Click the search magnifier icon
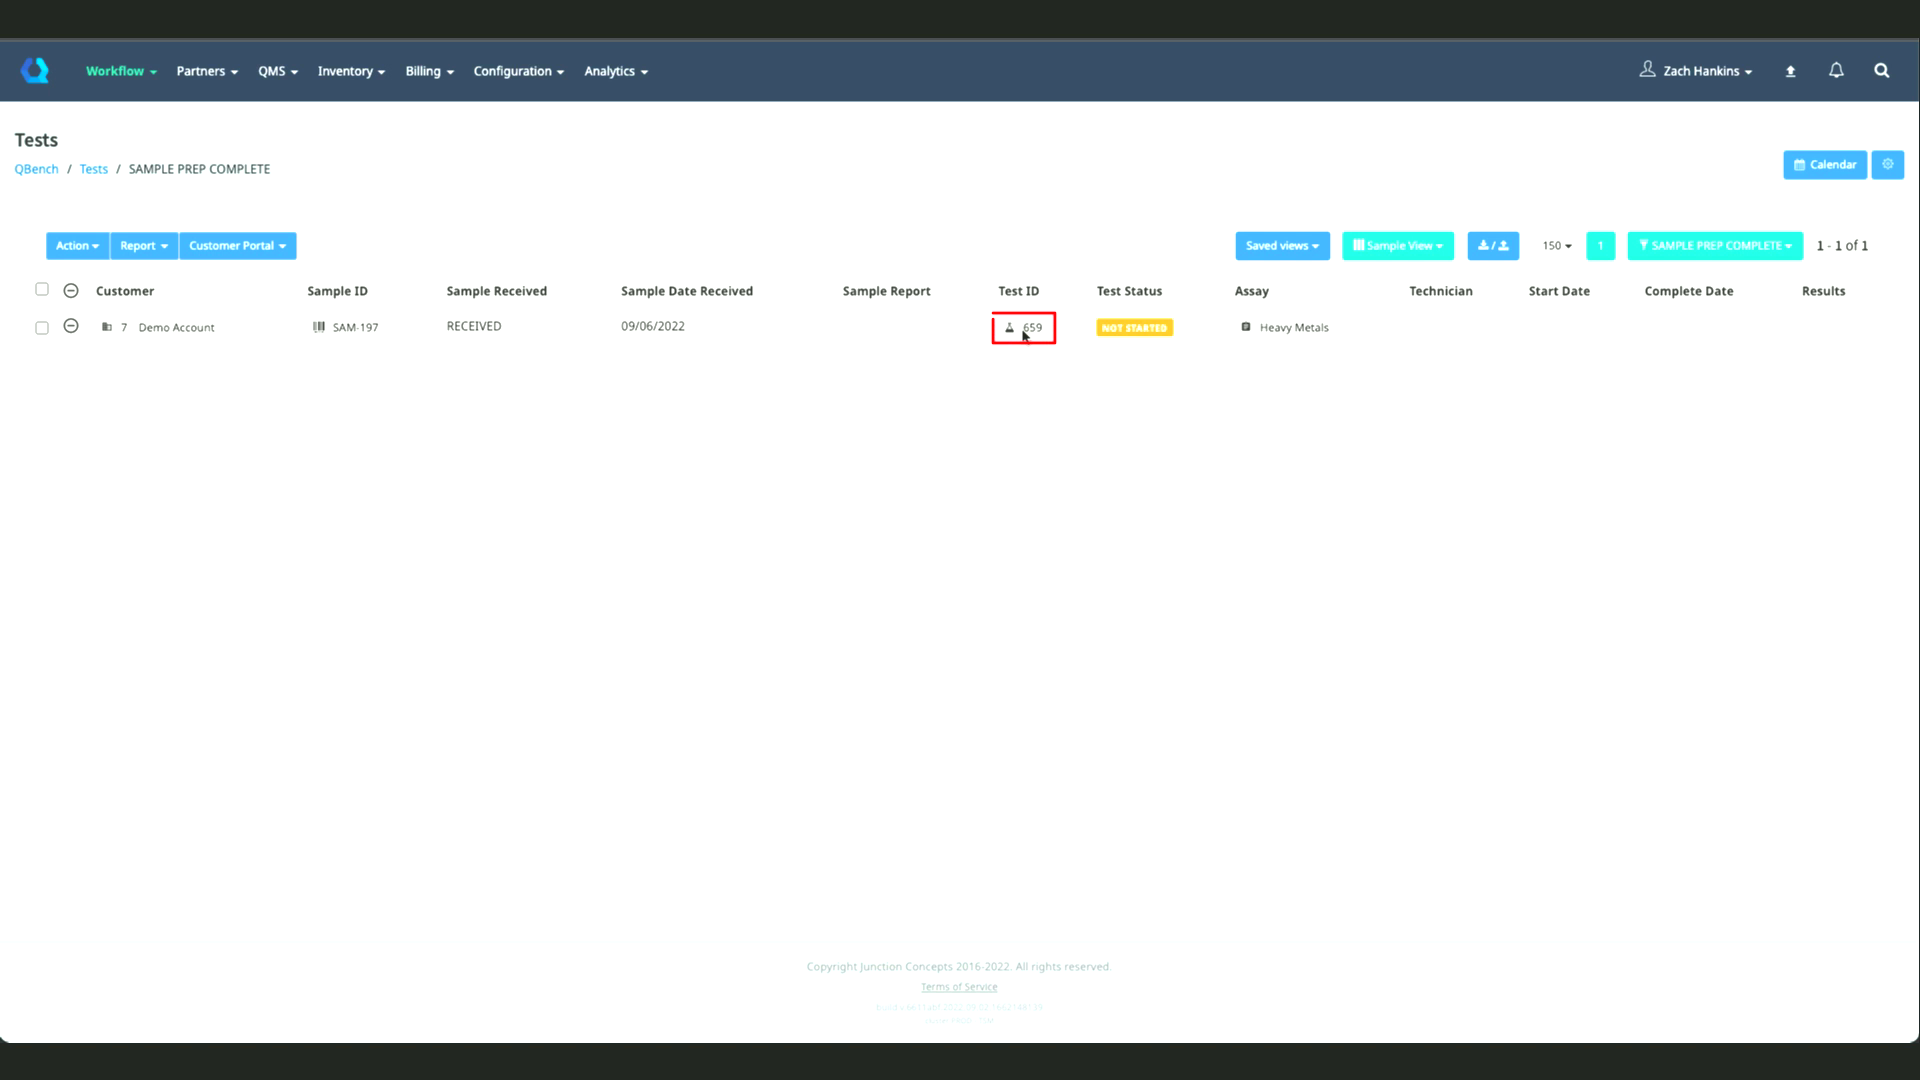The width and height of the screenshot is (1920, 1080). pyautogui.click(x=1881, y=70)
